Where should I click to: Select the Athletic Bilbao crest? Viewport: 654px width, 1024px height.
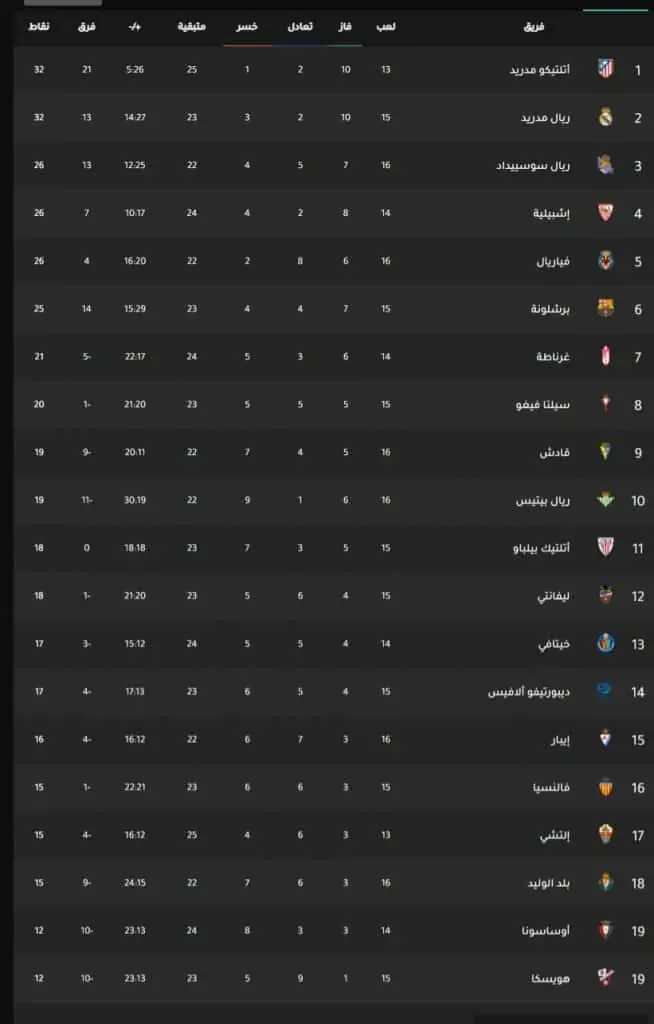pyautogui.click(x=606, y=547)
